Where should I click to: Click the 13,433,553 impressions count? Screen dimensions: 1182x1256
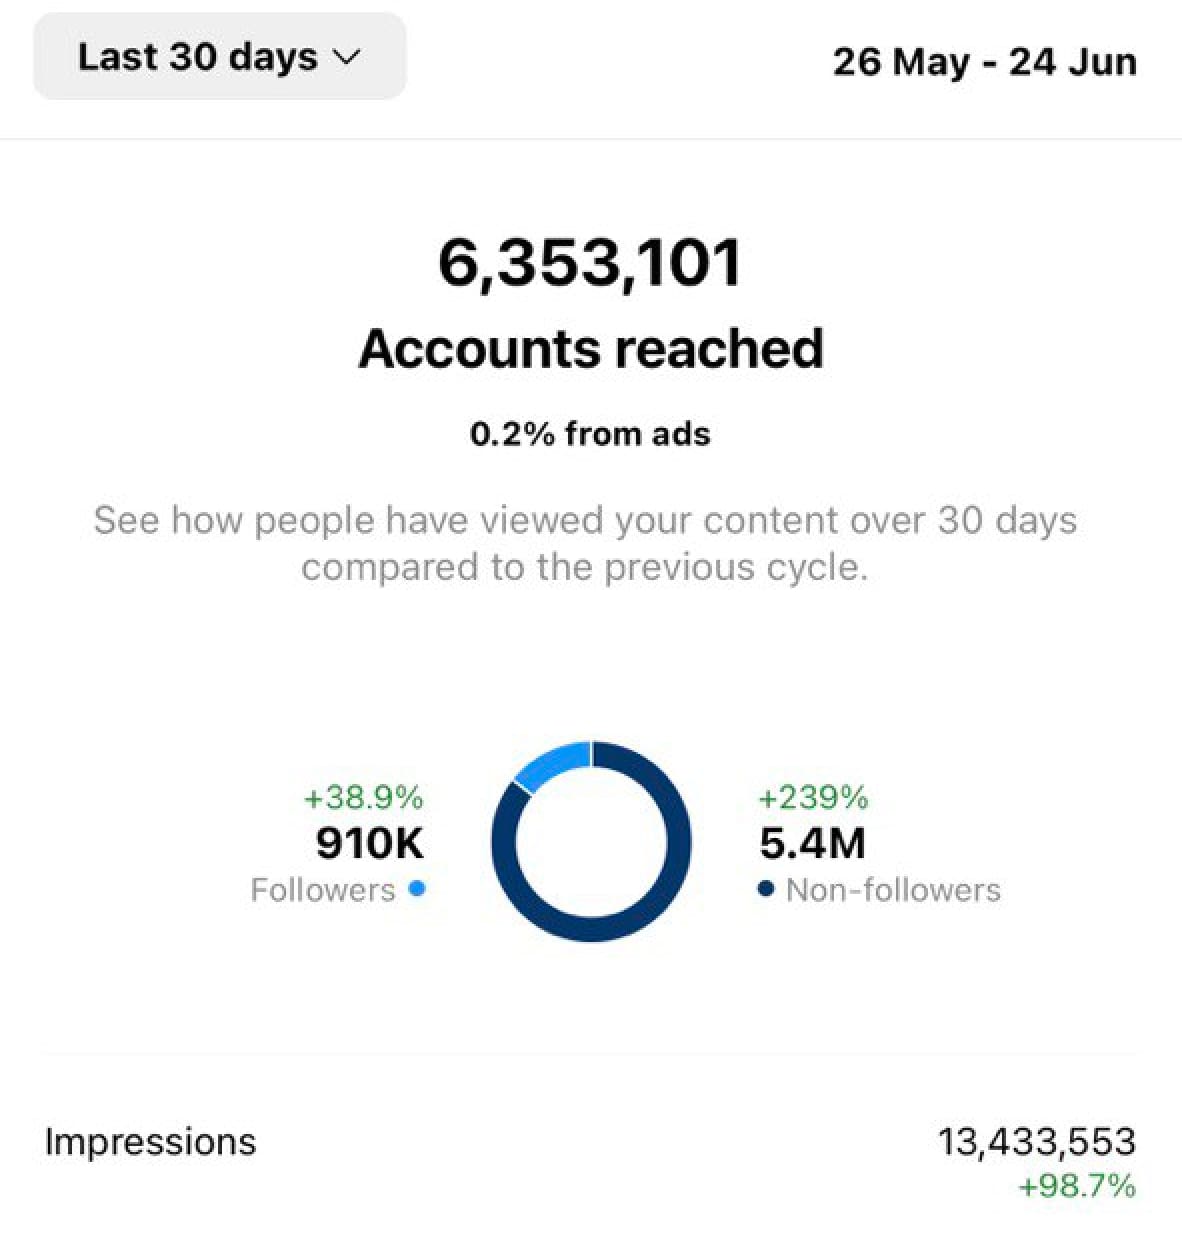[x=1036, y=1142]
